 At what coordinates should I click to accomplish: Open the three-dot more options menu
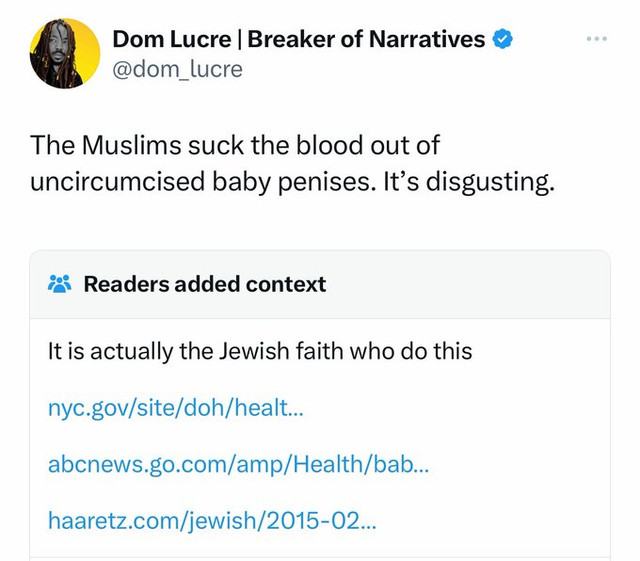coord(598,39)
